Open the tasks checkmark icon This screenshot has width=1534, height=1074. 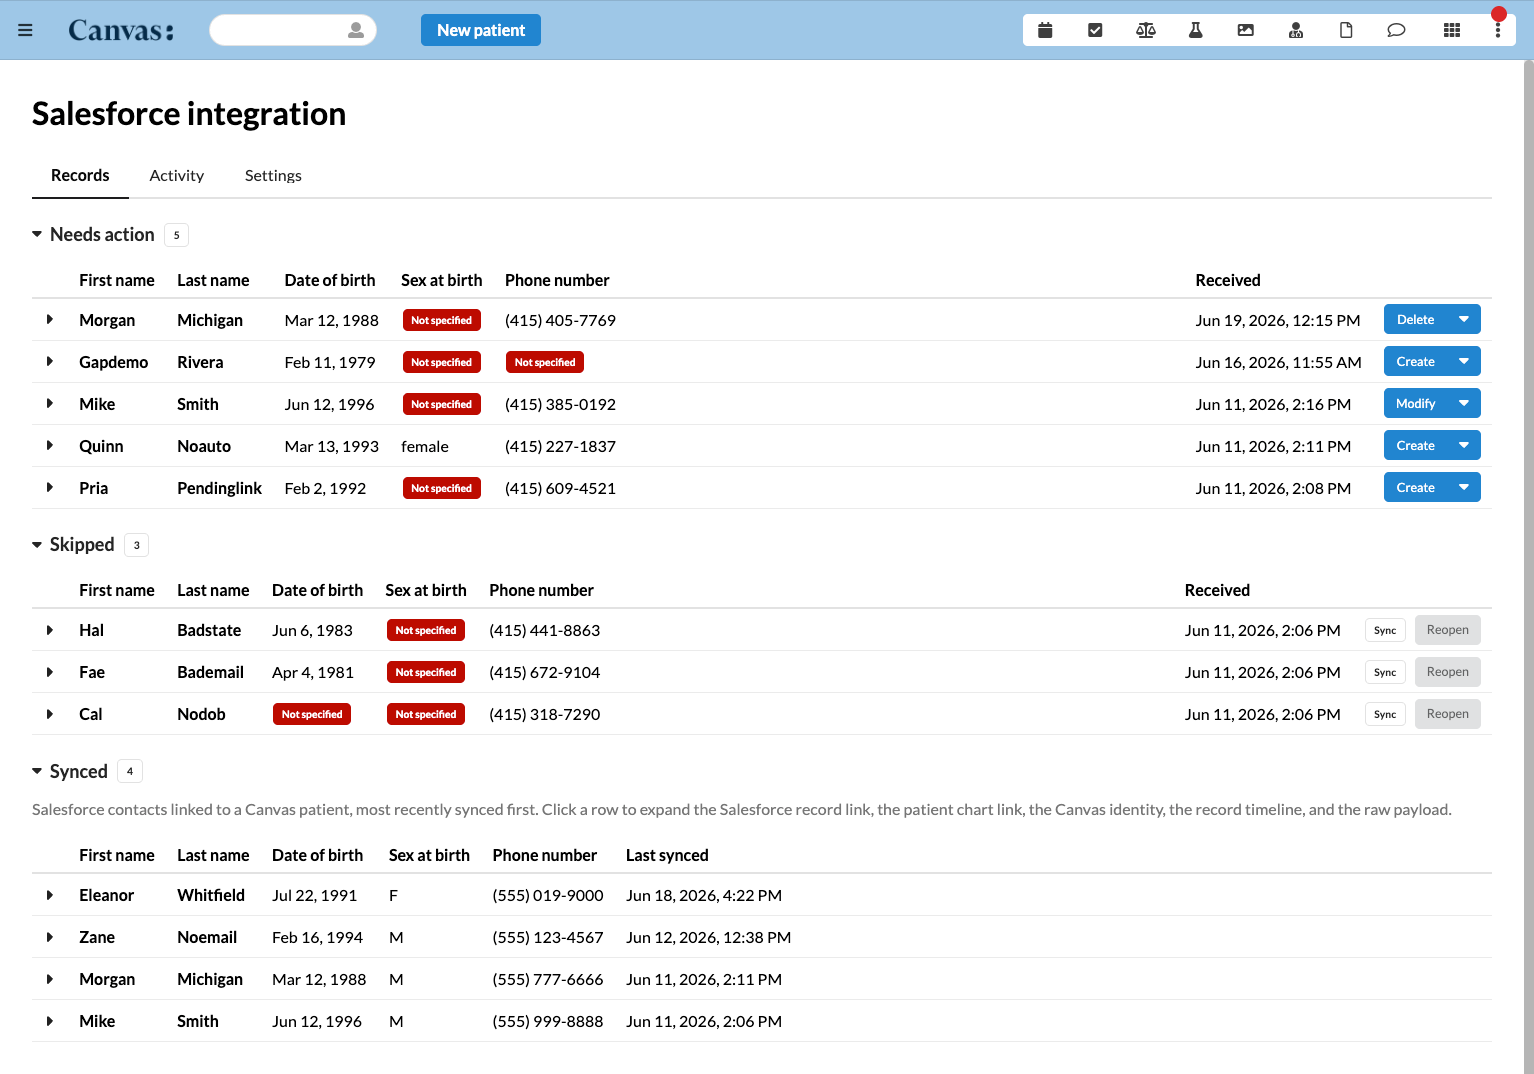click(1095, 30)
